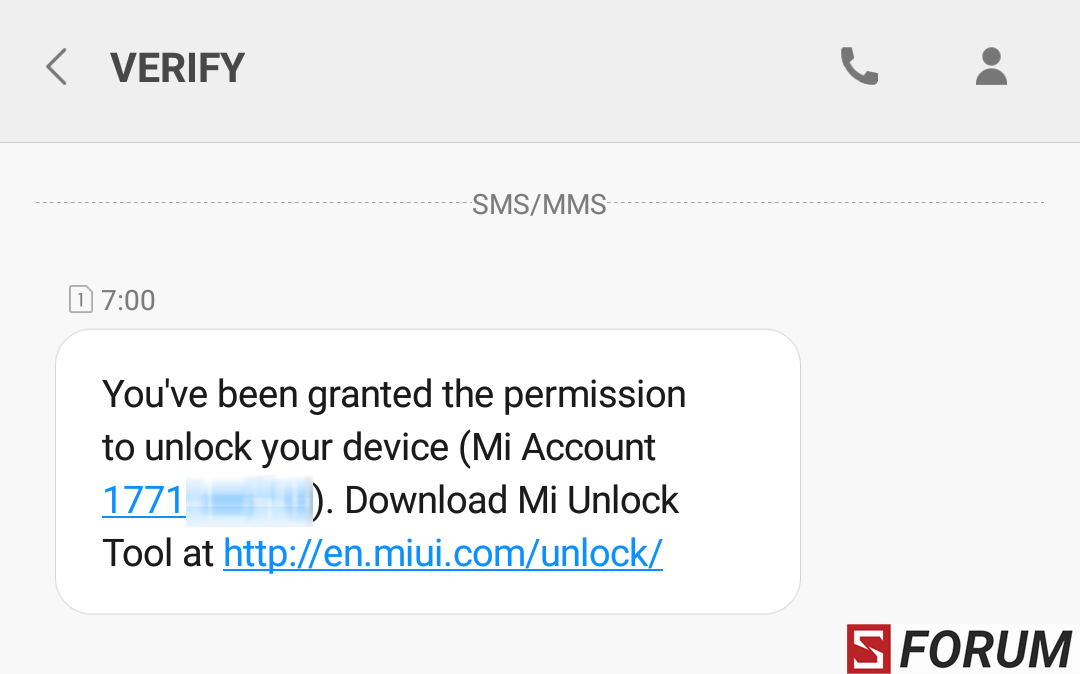Screen dimensions: 1080x674
Task: Tap blank header area between title and phone
Action: point(541,67)
